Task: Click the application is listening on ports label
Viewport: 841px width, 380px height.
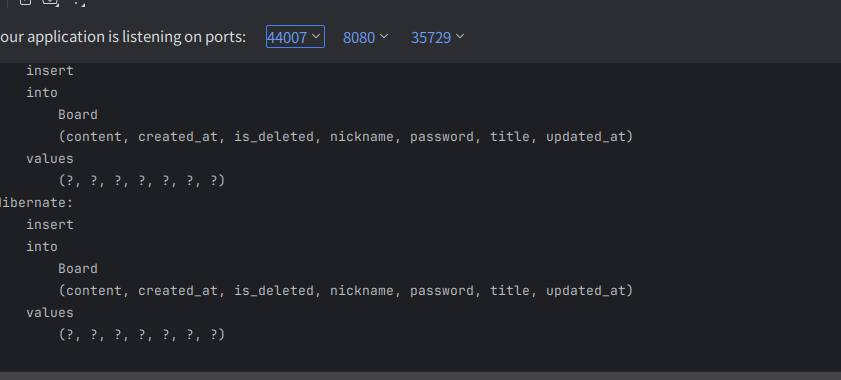Action: (123, 37)
